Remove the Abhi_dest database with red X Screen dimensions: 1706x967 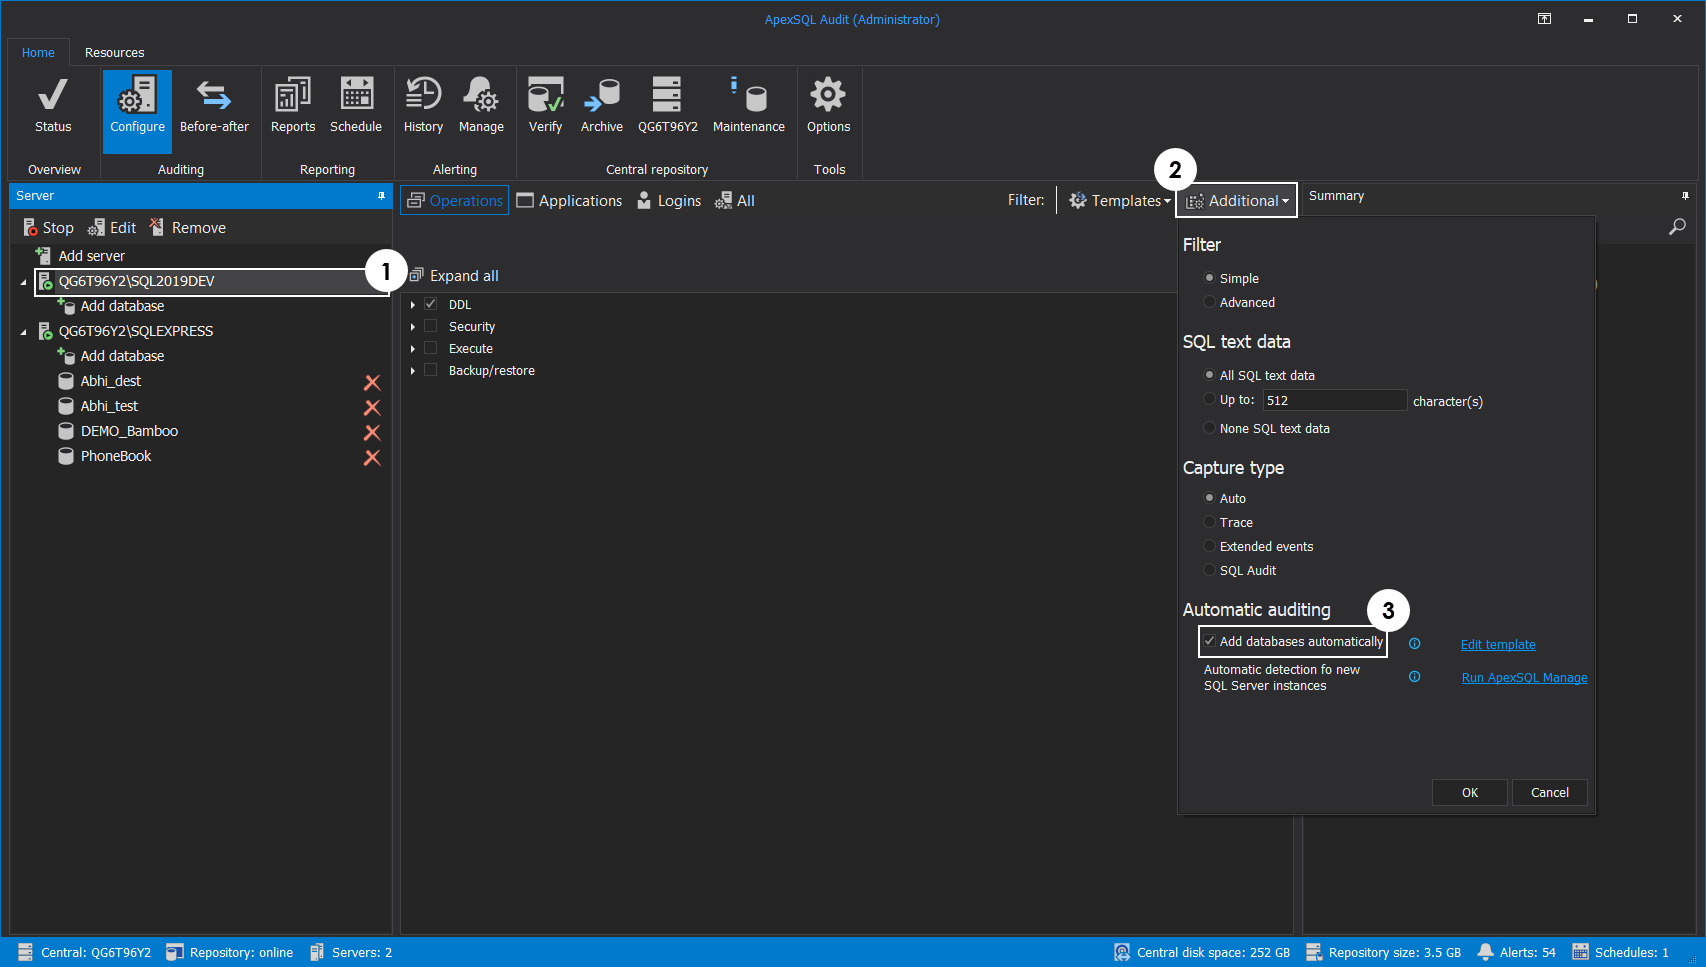(x=372, y=382)
